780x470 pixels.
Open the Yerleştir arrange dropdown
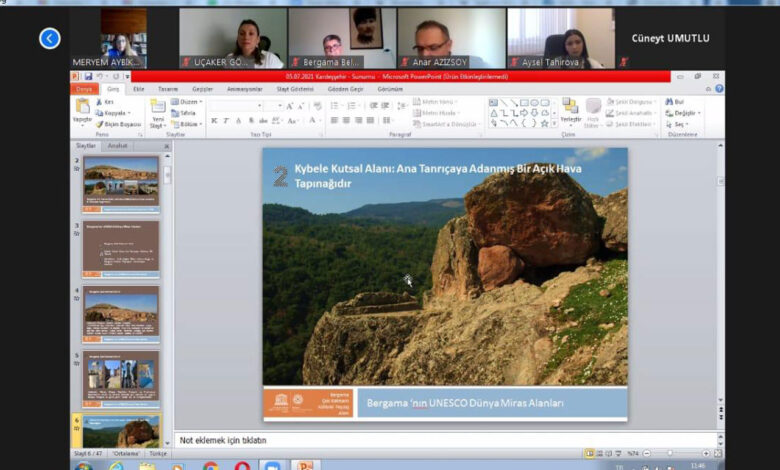[571, 119]
